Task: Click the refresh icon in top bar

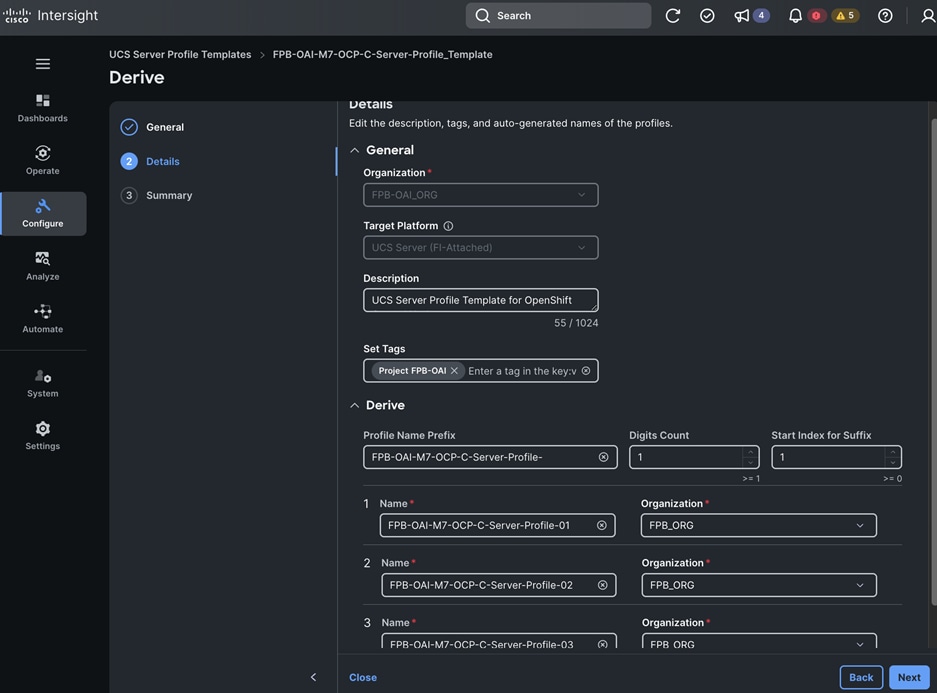Action: [673, 16]
